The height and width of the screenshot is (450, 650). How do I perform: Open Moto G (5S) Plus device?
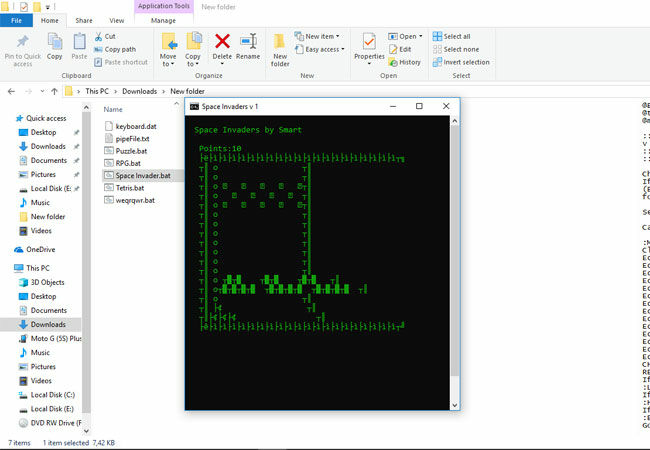tap(50, 339)
